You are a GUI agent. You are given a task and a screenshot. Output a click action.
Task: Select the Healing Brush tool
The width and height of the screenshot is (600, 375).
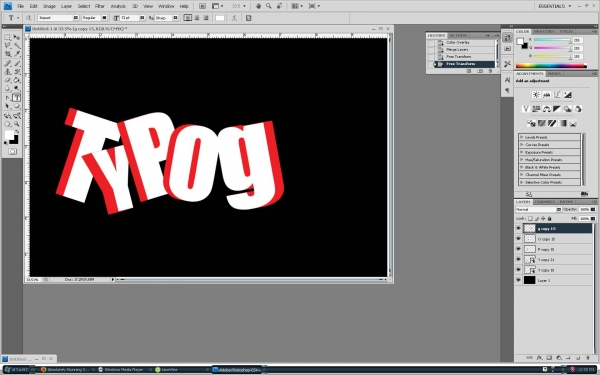pyautogui.click(x=7, y=64)
